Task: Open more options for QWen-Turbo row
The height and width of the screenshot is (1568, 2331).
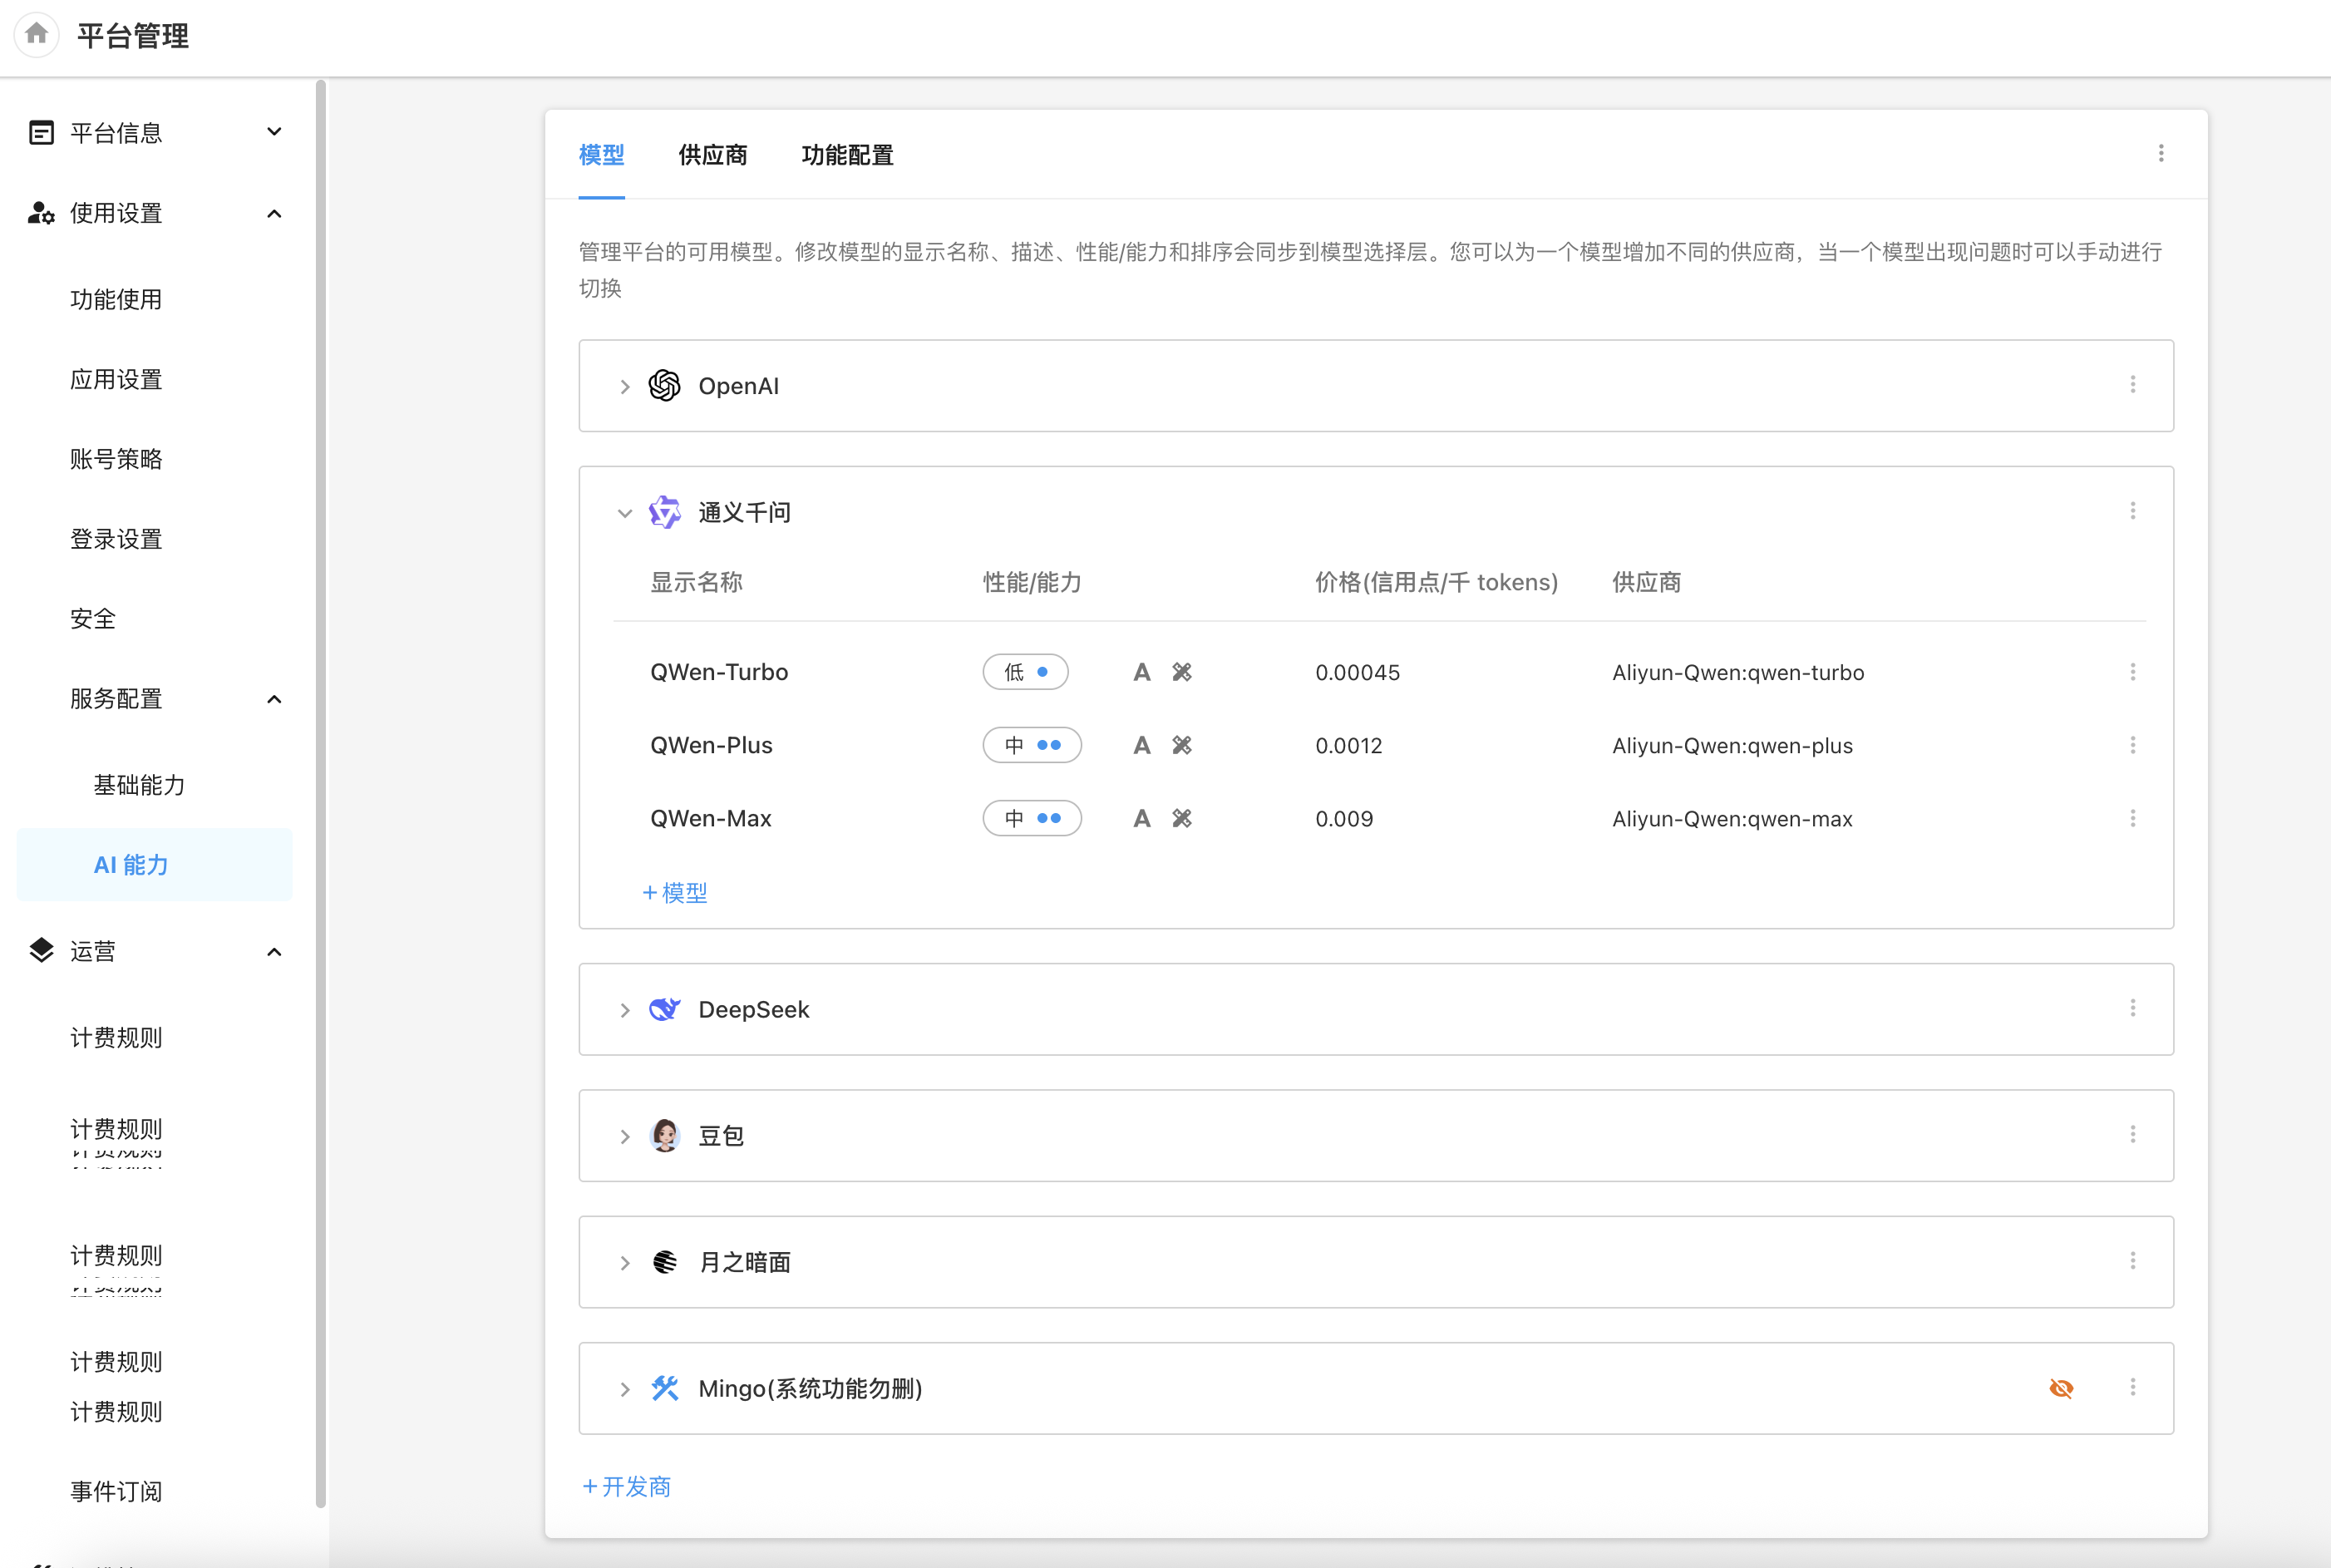Action: [x=2132, y=672]
